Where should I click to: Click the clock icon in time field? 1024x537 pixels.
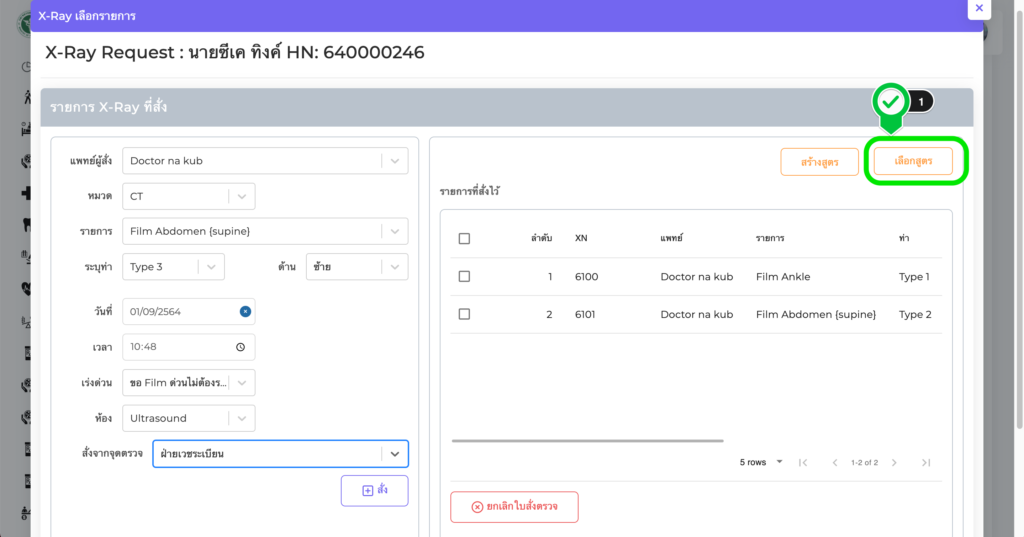240,347
